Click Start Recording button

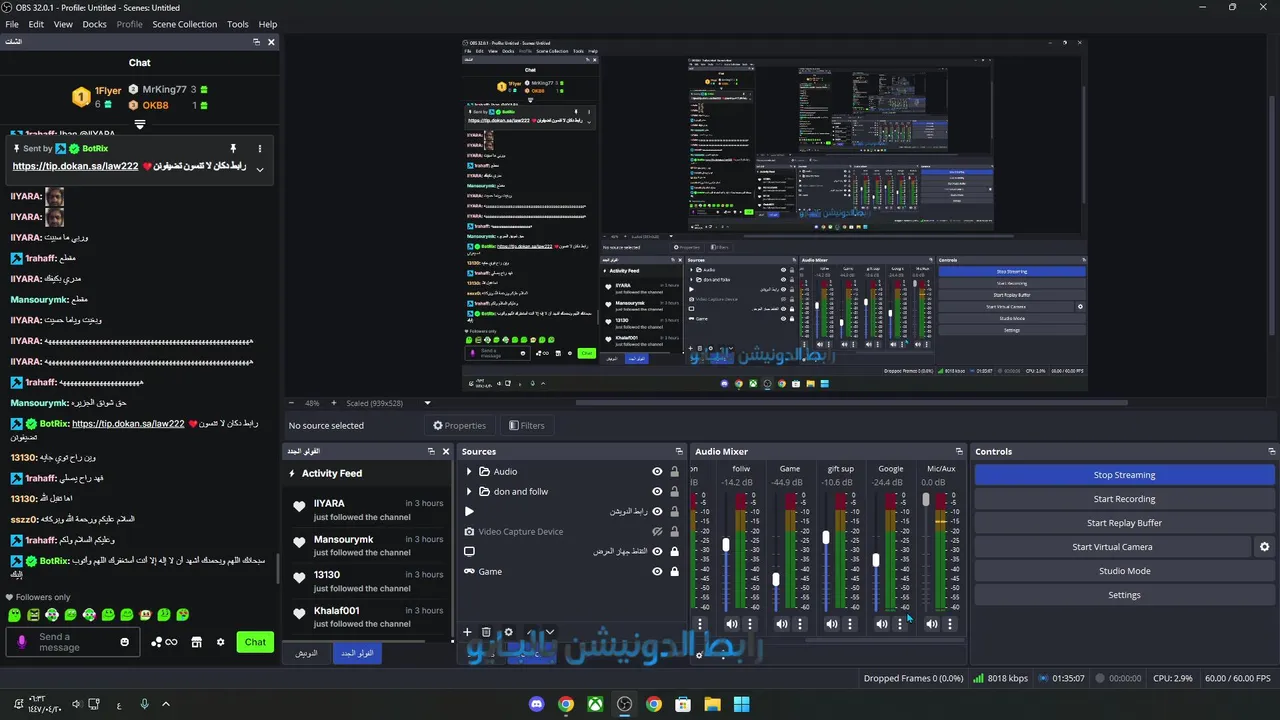[1124, 499]
